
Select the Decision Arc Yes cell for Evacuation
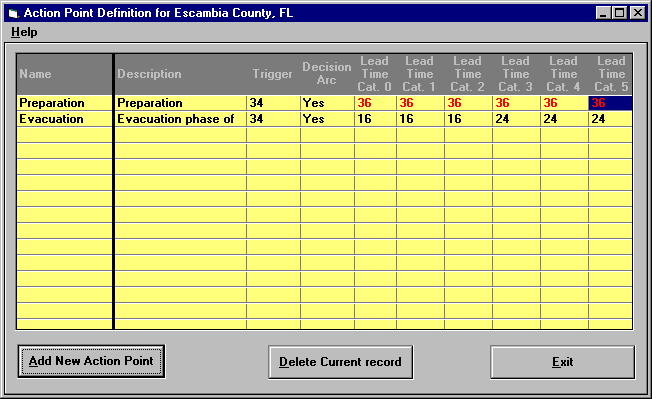pyautogui.click(x=328, y=119)
